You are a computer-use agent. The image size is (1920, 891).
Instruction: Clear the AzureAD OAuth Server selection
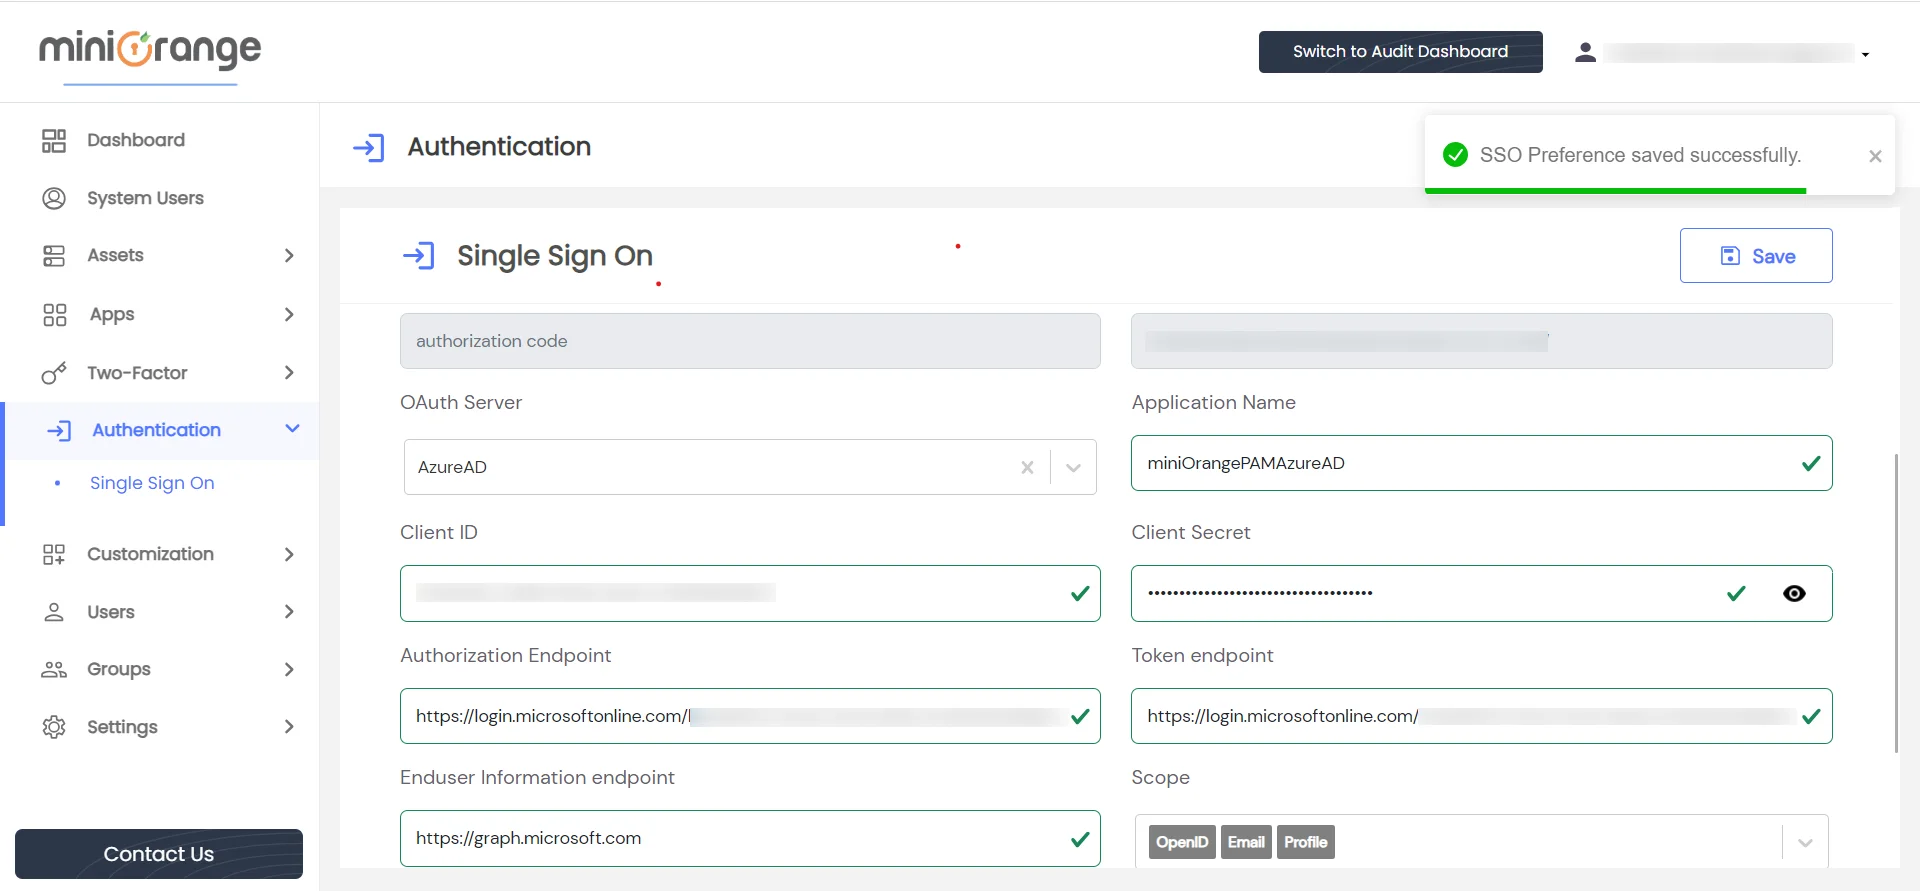1027,467
